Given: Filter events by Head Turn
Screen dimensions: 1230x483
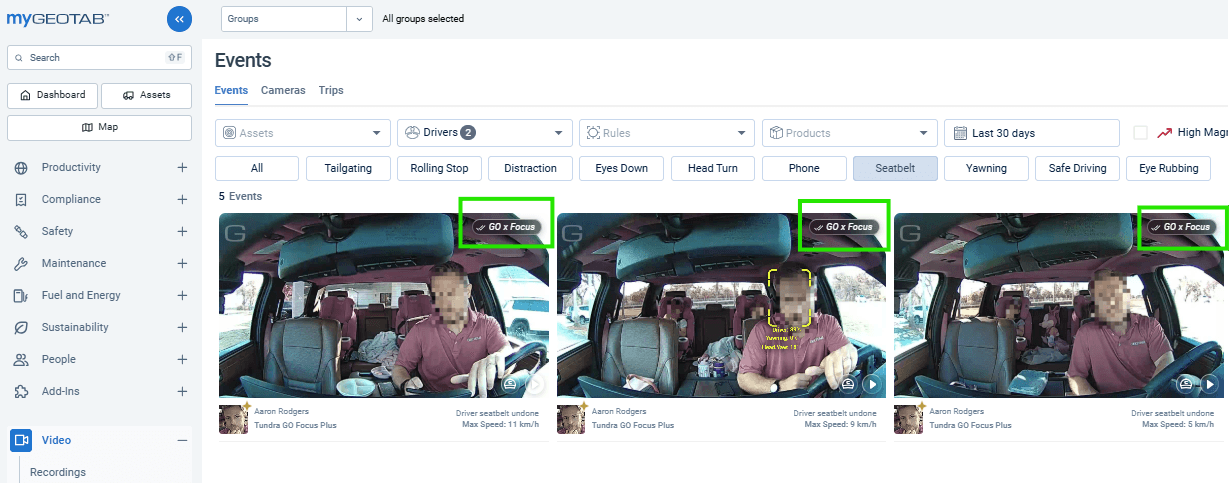Looking at the screenshot, I should (x=713, y=168).
